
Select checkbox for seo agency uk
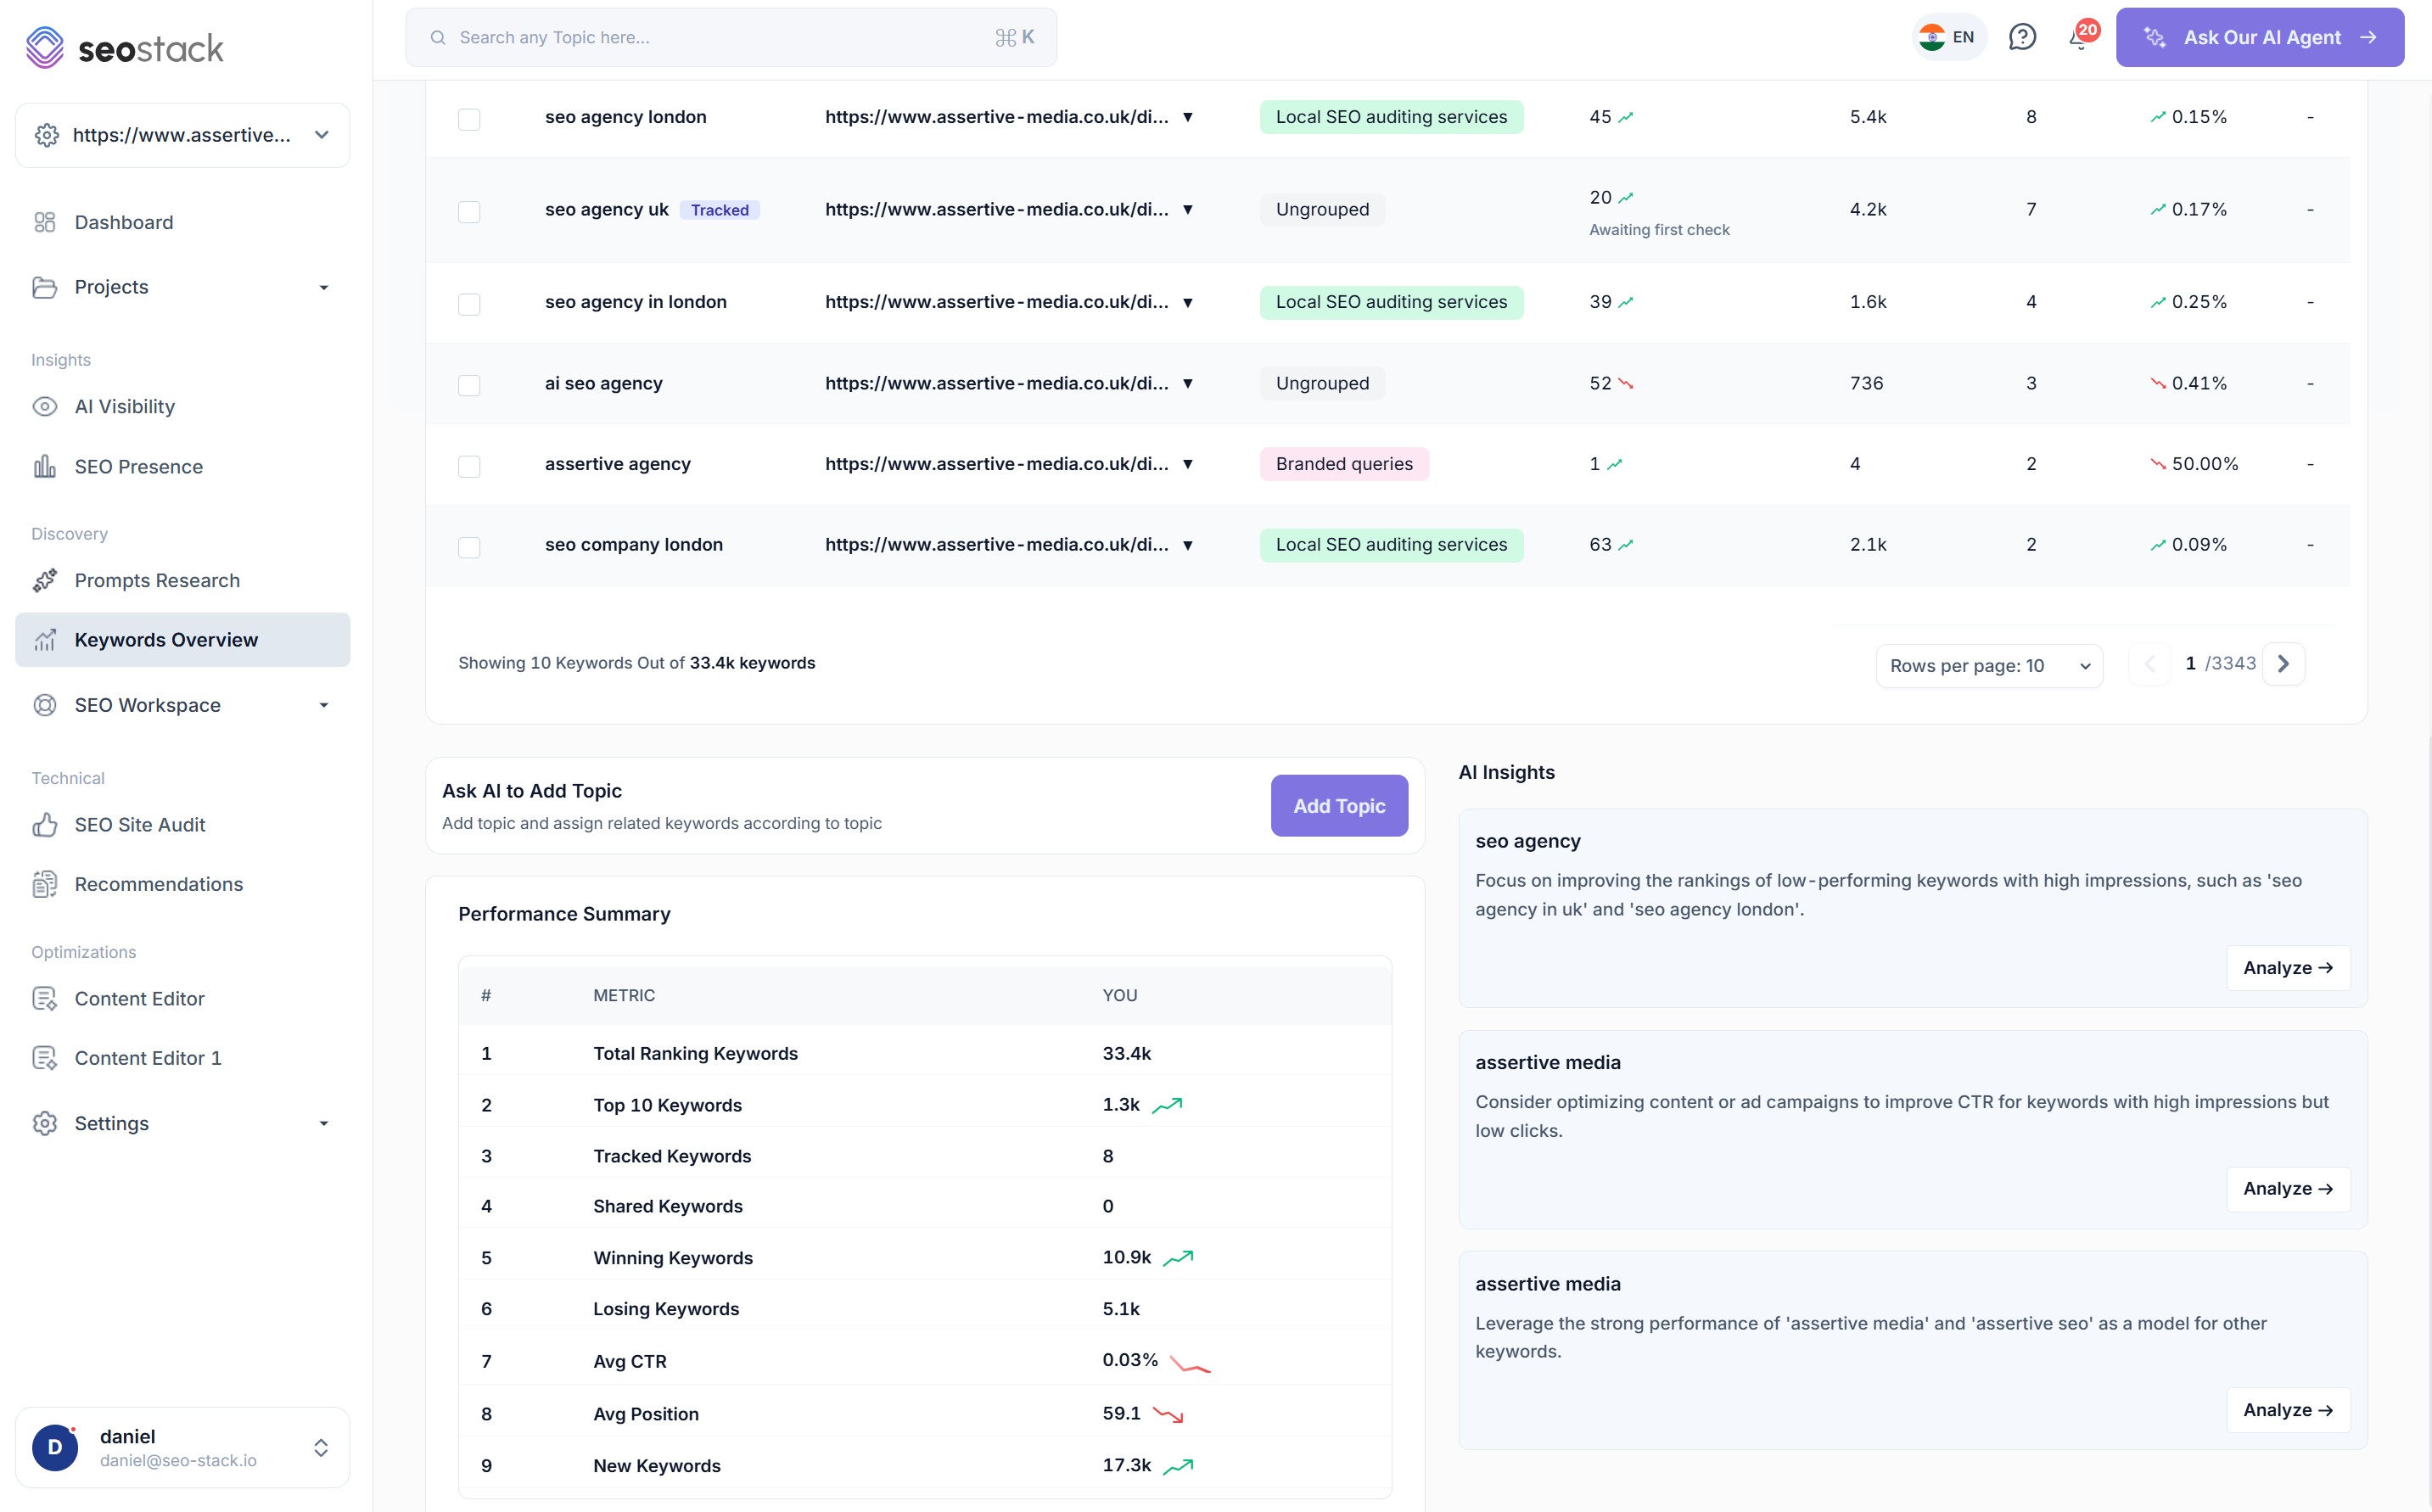469,212
